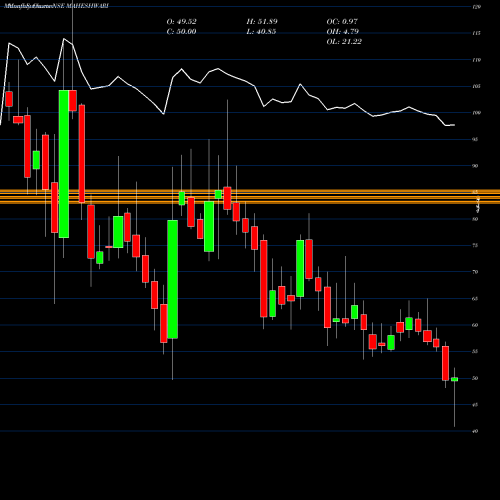
Task: Click the 95 price axis label
Action: pos(475,139)
